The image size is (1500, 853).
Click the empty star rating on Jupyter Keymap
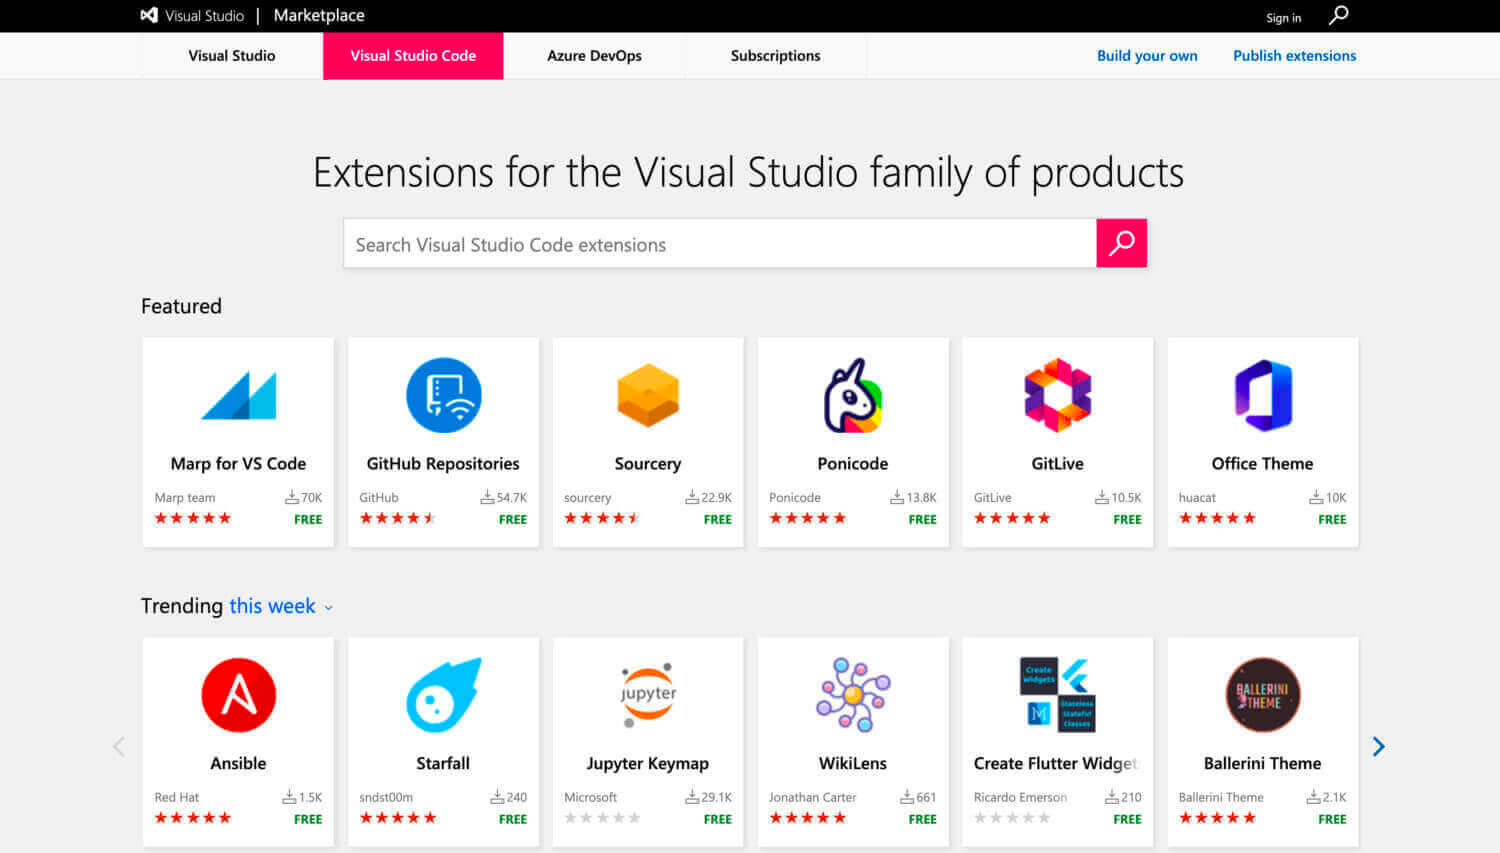point(602,818)
